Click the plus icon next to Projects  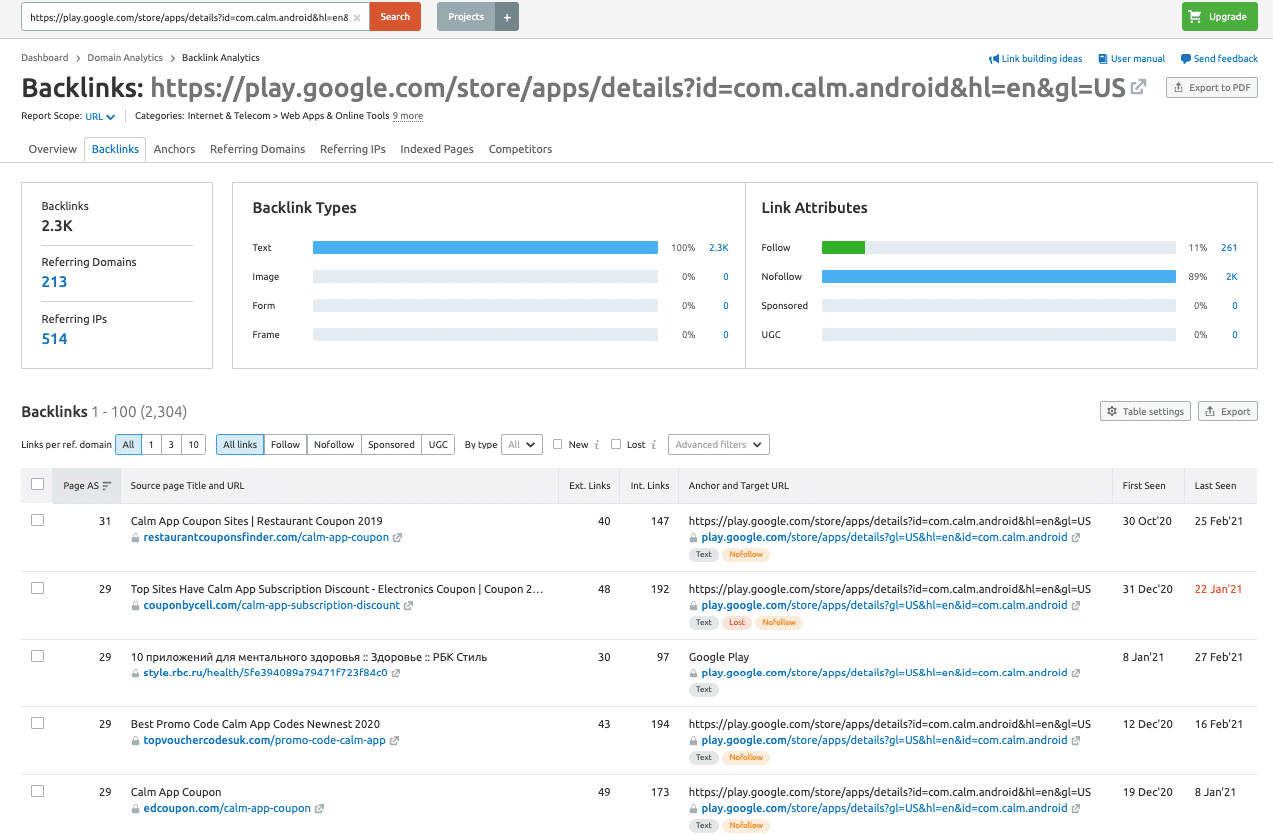[507, 17]
